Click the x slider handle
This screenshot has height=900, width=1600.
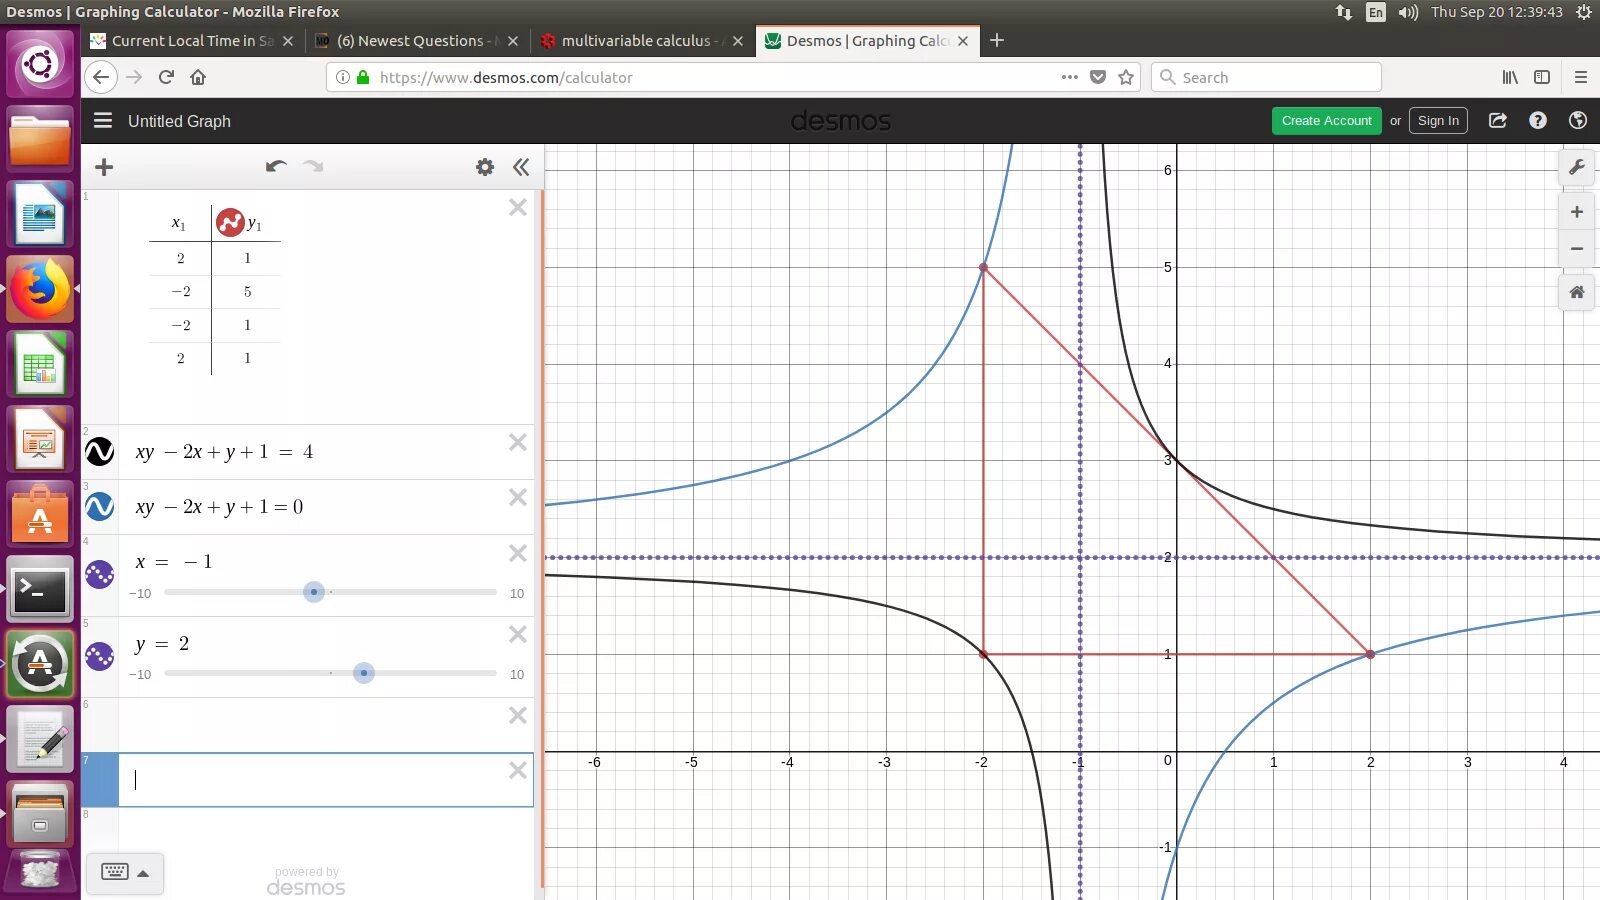314,592
